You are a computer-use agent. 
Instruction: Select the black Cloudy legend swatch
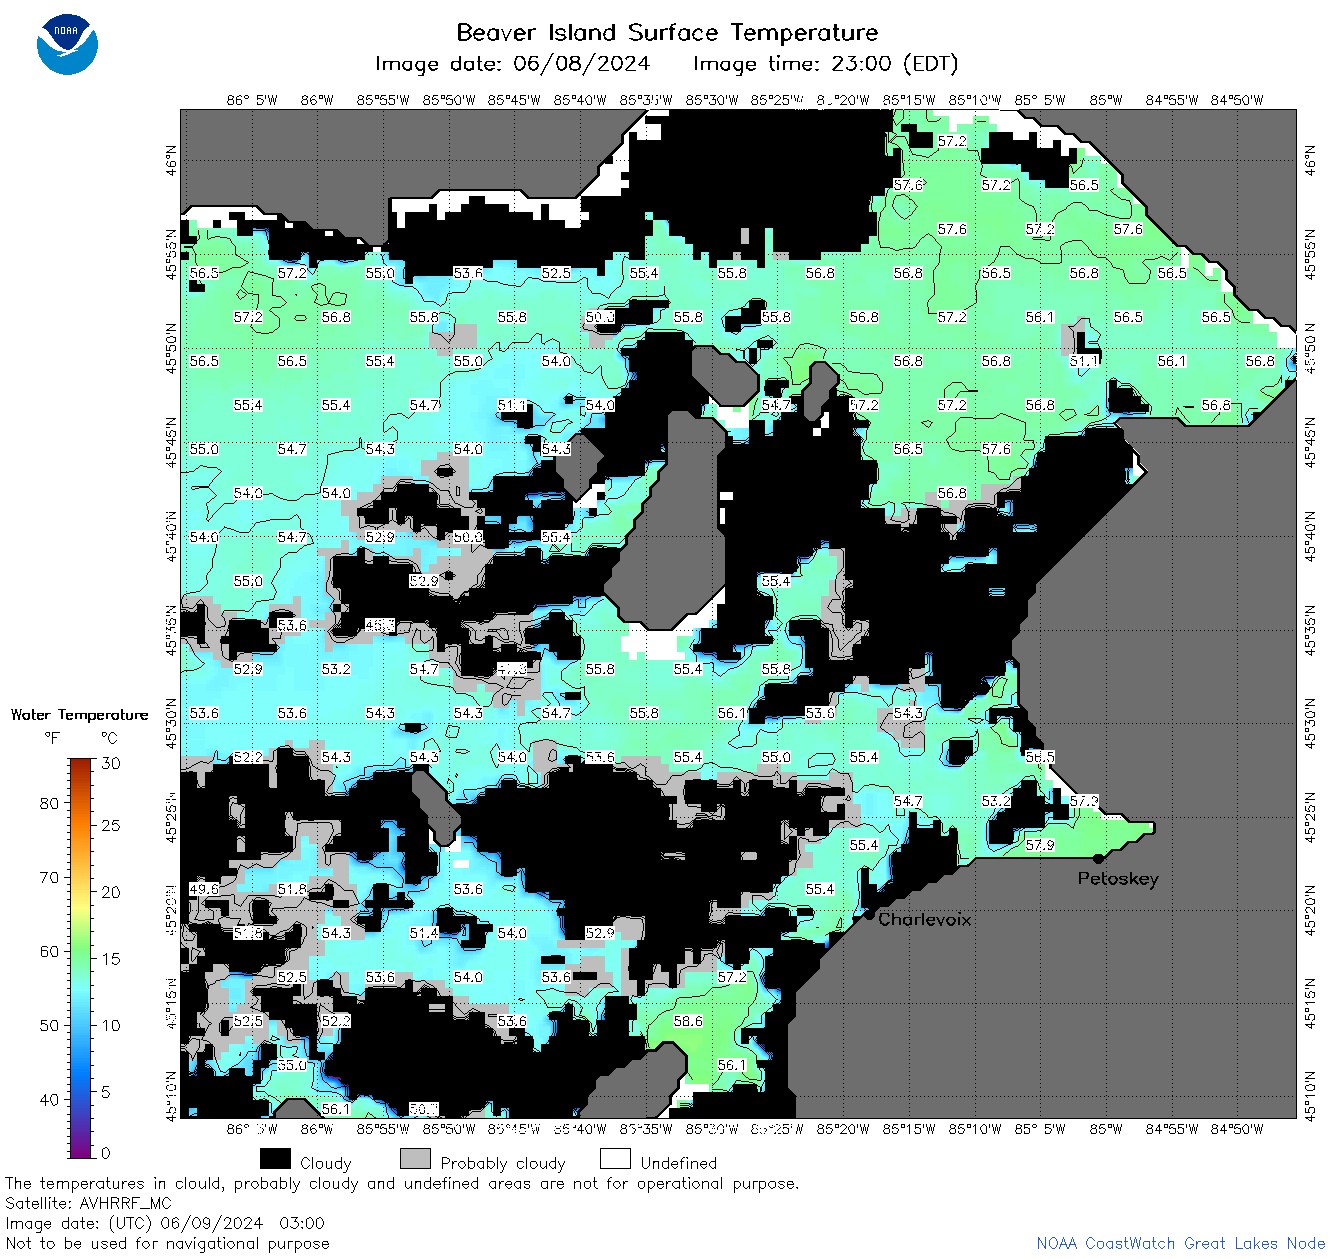click(275, 1159)
